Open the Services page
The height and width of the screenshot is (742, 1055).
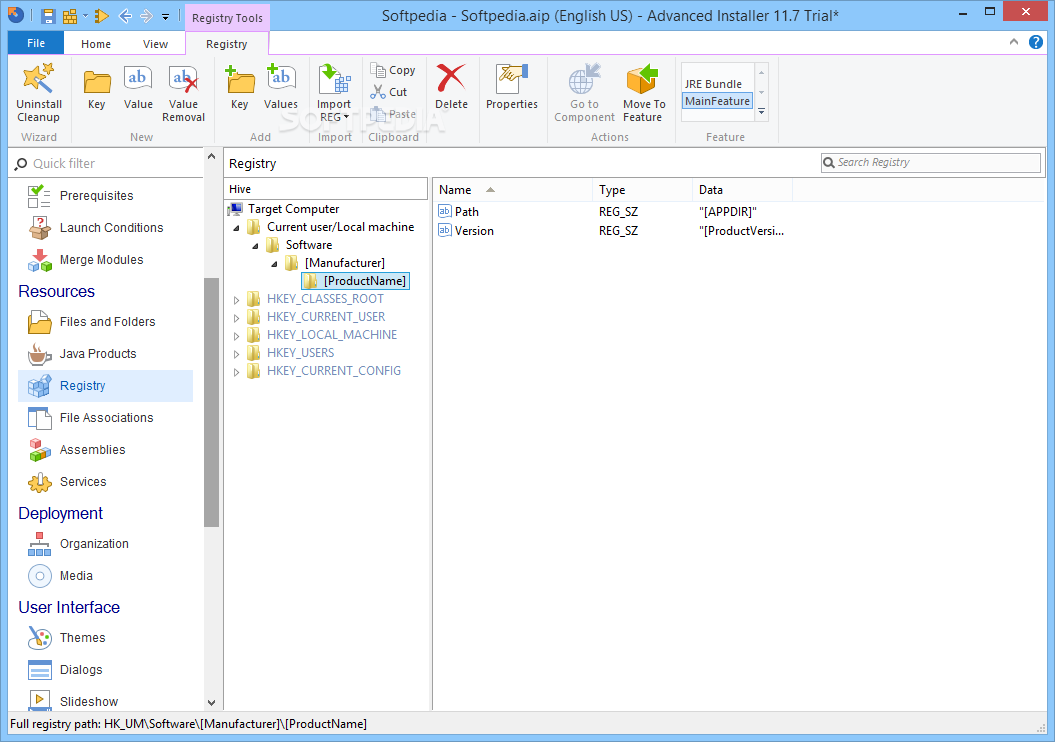83,482
